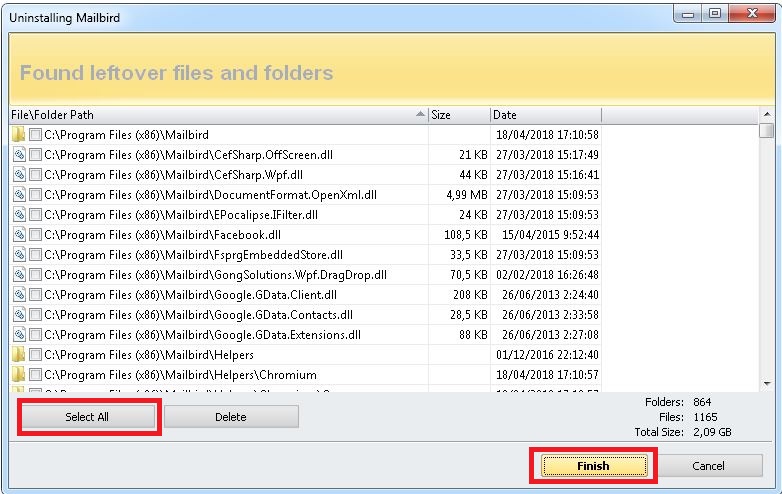
Task: Click date 15/04/2015 9:52:44
Action: coord(550,234)
